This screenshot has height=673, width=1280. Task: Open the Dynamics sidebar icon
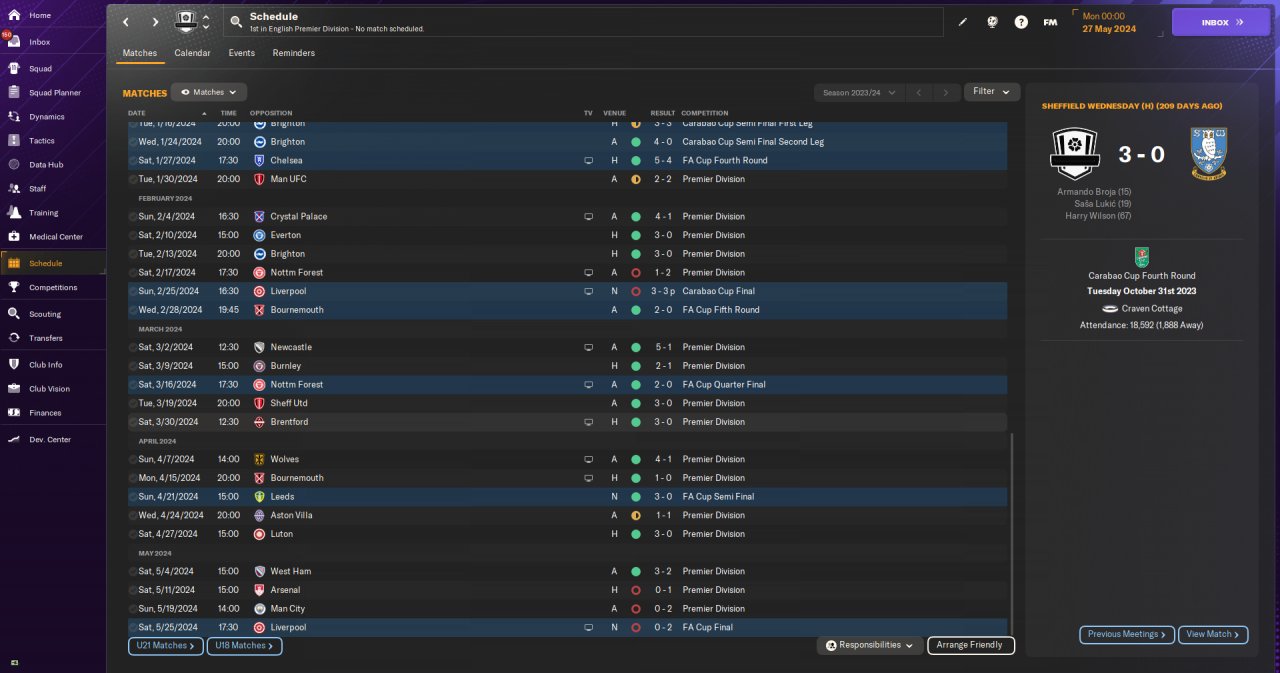(x=14, y=117)
